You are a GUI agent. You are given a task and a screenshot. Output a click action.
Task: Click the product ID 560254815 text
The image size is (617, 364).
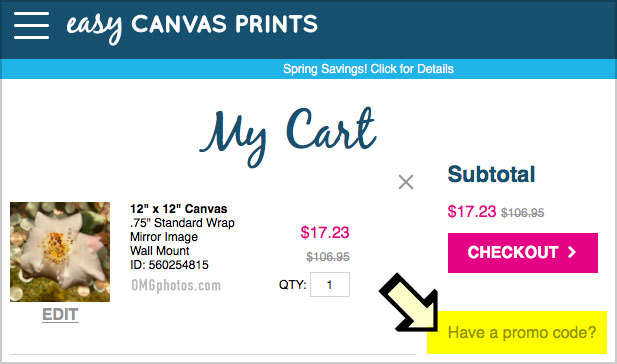click(169, 265)
